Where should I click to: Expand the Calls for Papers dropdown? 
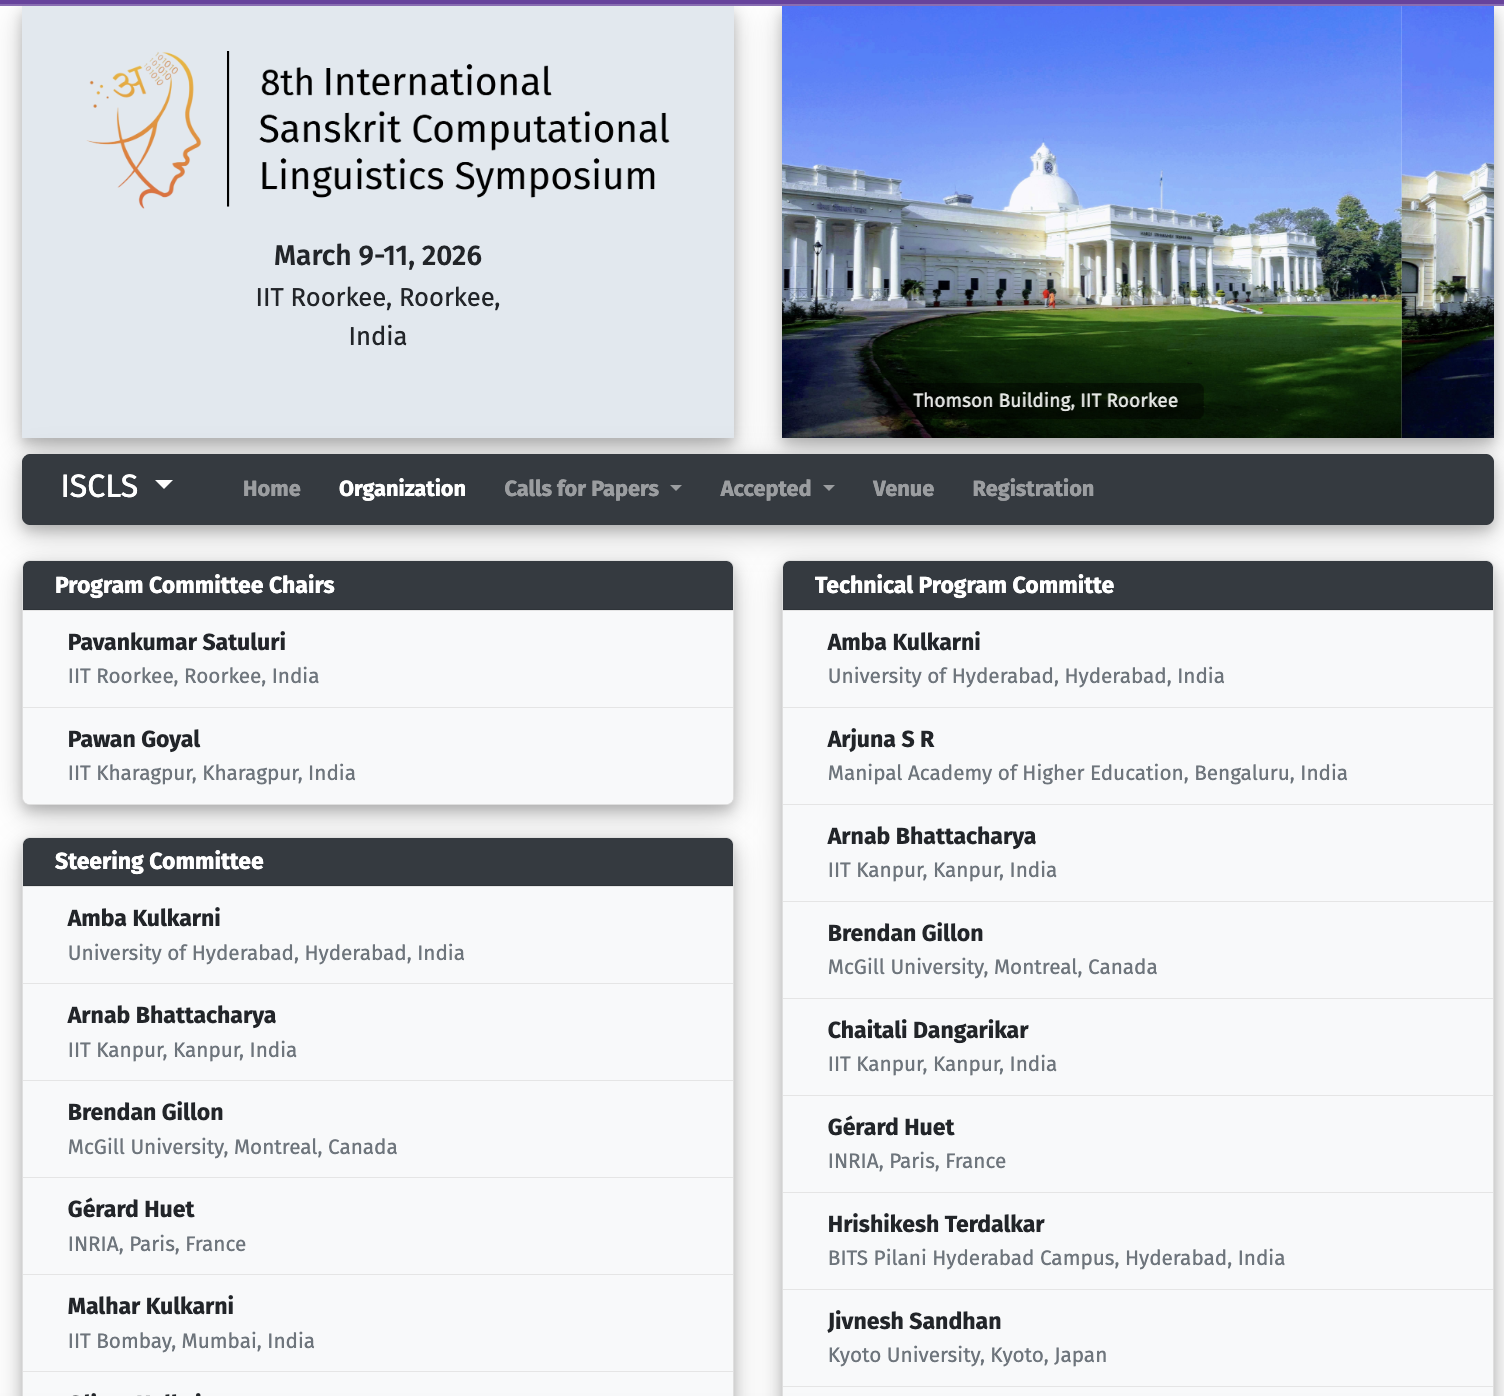point(592,489)
